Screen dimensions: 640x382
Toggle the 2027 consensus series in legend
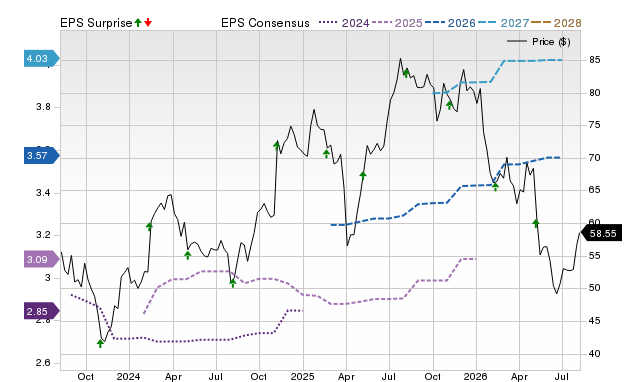[515, 23]
